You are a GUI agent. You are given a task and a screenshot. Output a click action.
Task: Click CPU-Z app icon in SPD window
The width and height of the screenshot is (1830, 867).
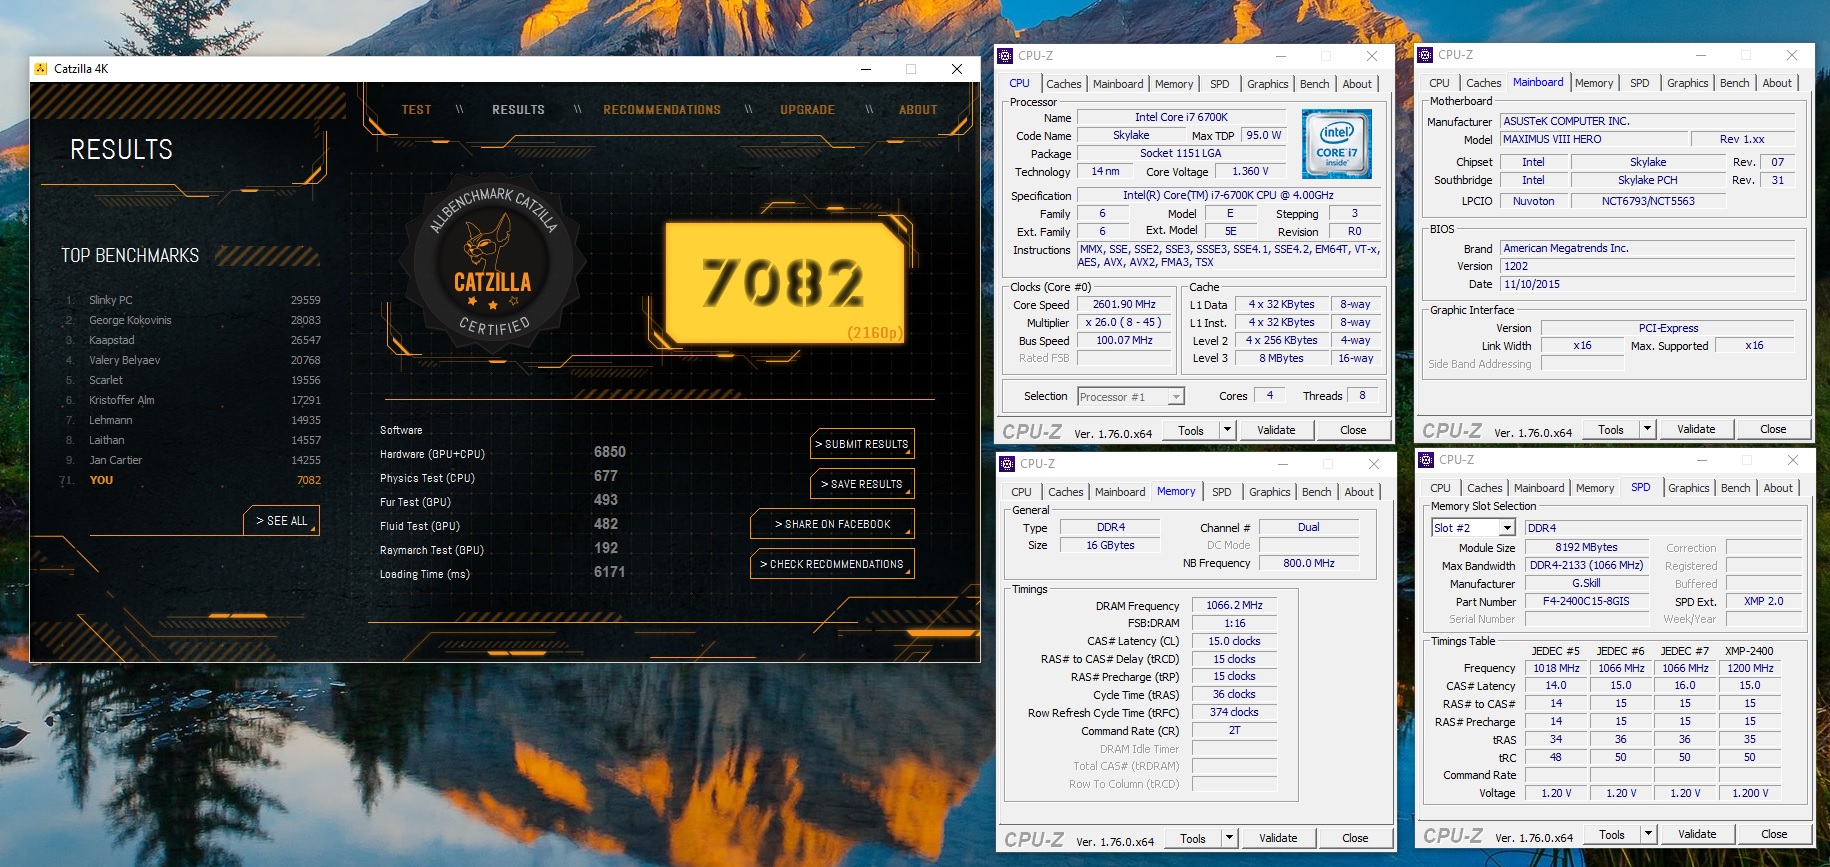[1427, 460]
